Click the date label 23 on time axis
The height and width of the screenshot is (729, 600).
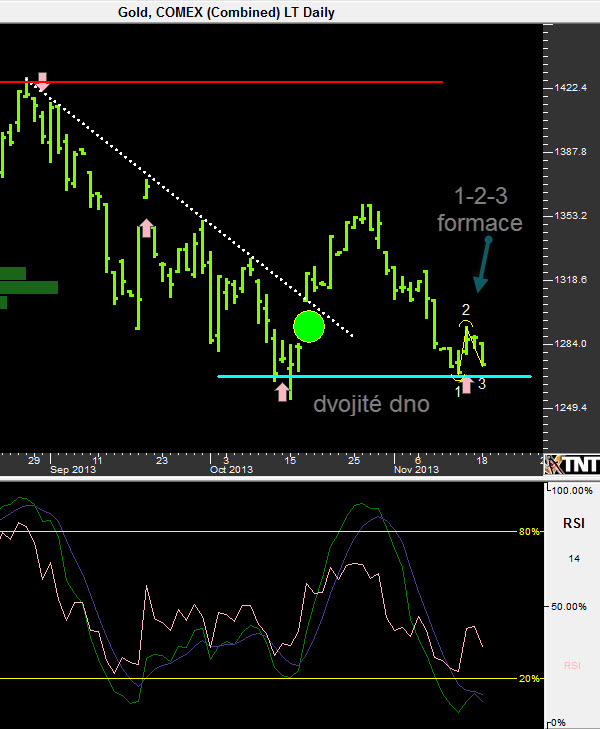161,460
